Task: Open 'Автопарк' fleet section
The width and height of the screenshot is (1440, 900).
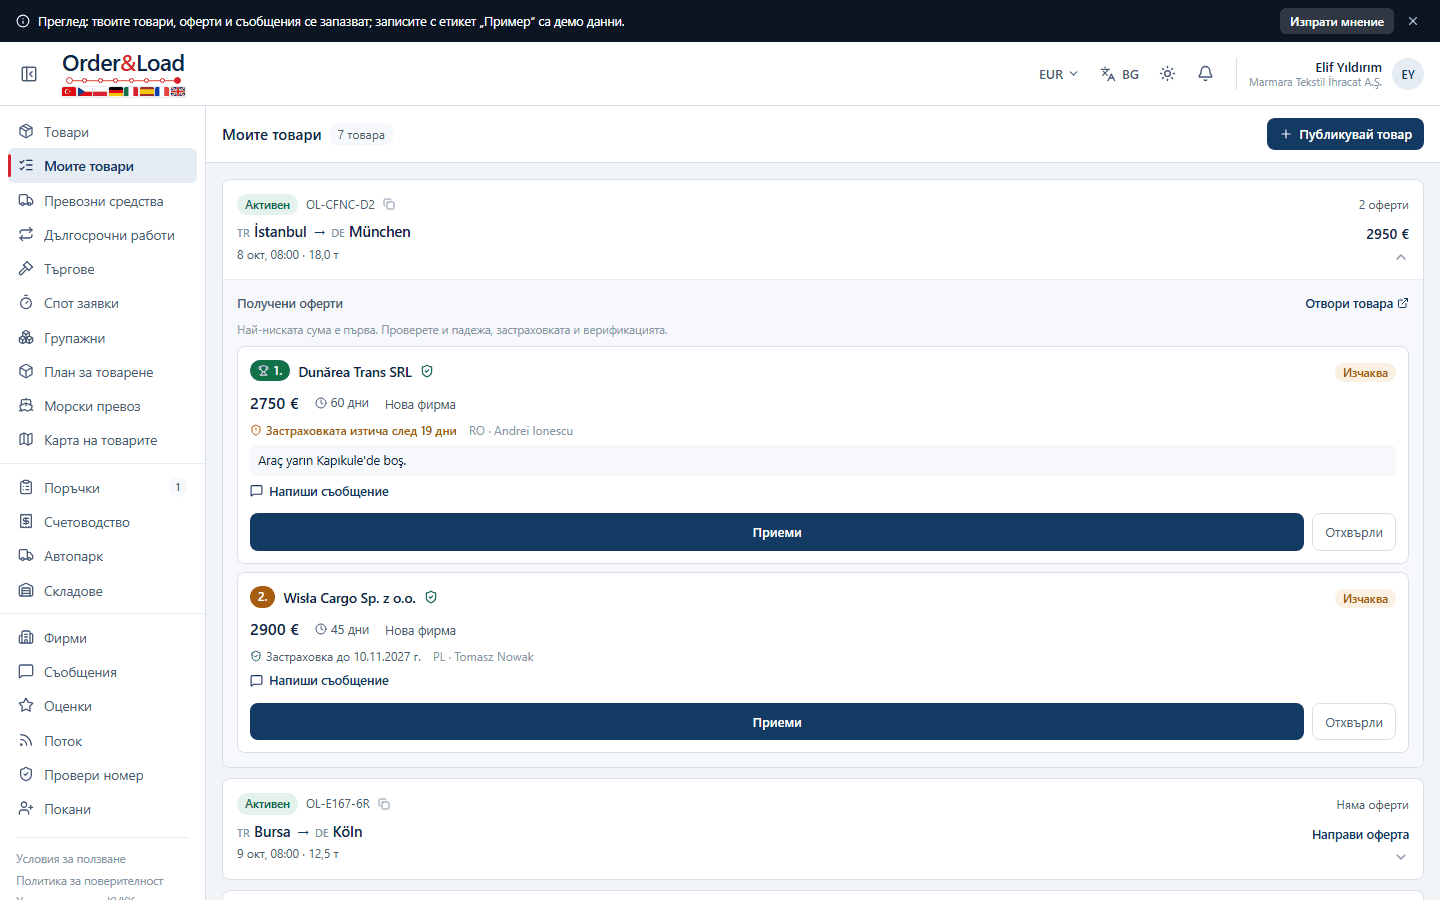Action: pyautogui.click(x=102, y=556)
